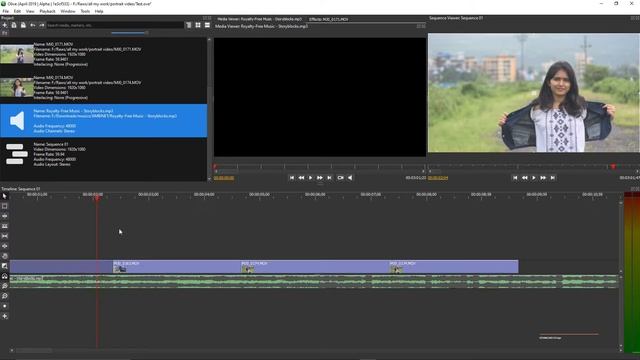The width and height of the screenshot is (640, 360).
Task: Switch to the Media Viewer tab
Action: pos(260,19)
